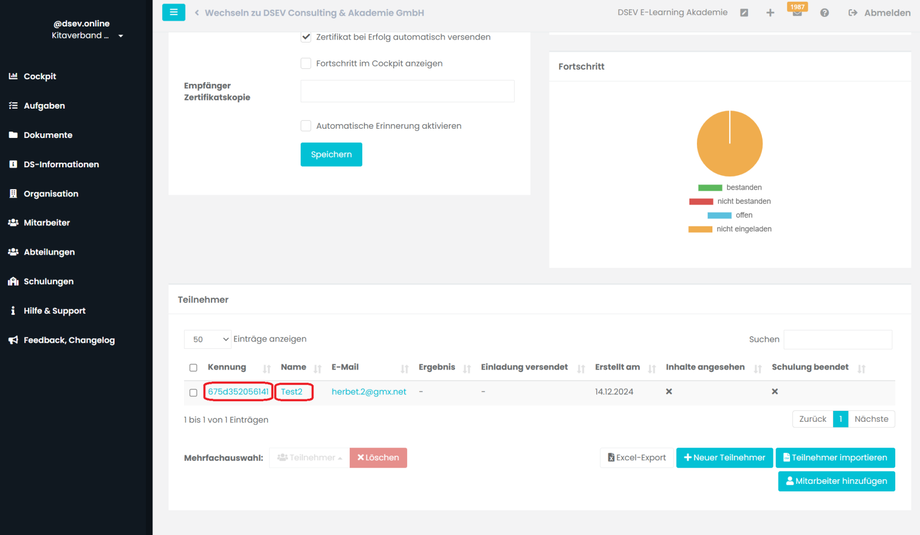Open Mitarbeiter in the sidebar

(x=47, y=223)
